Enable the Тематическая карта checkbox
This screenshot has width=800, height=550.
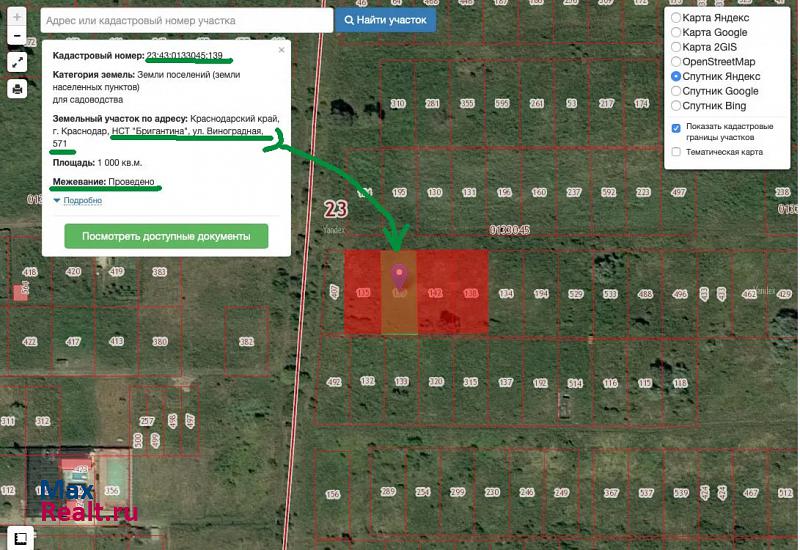tap(677, 152)
